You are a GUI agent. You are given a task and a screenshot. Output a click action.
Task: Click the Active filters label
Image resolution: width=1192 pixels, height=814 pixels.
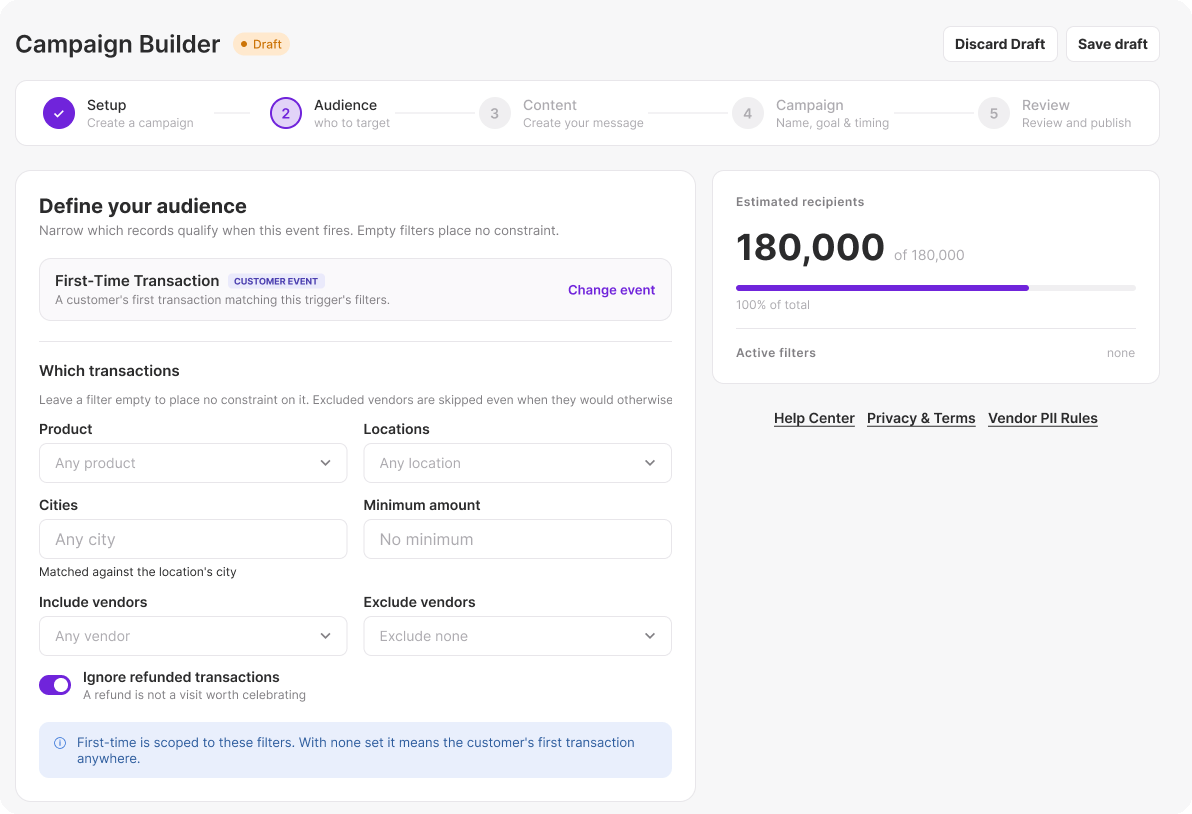[x=775, y=353]
